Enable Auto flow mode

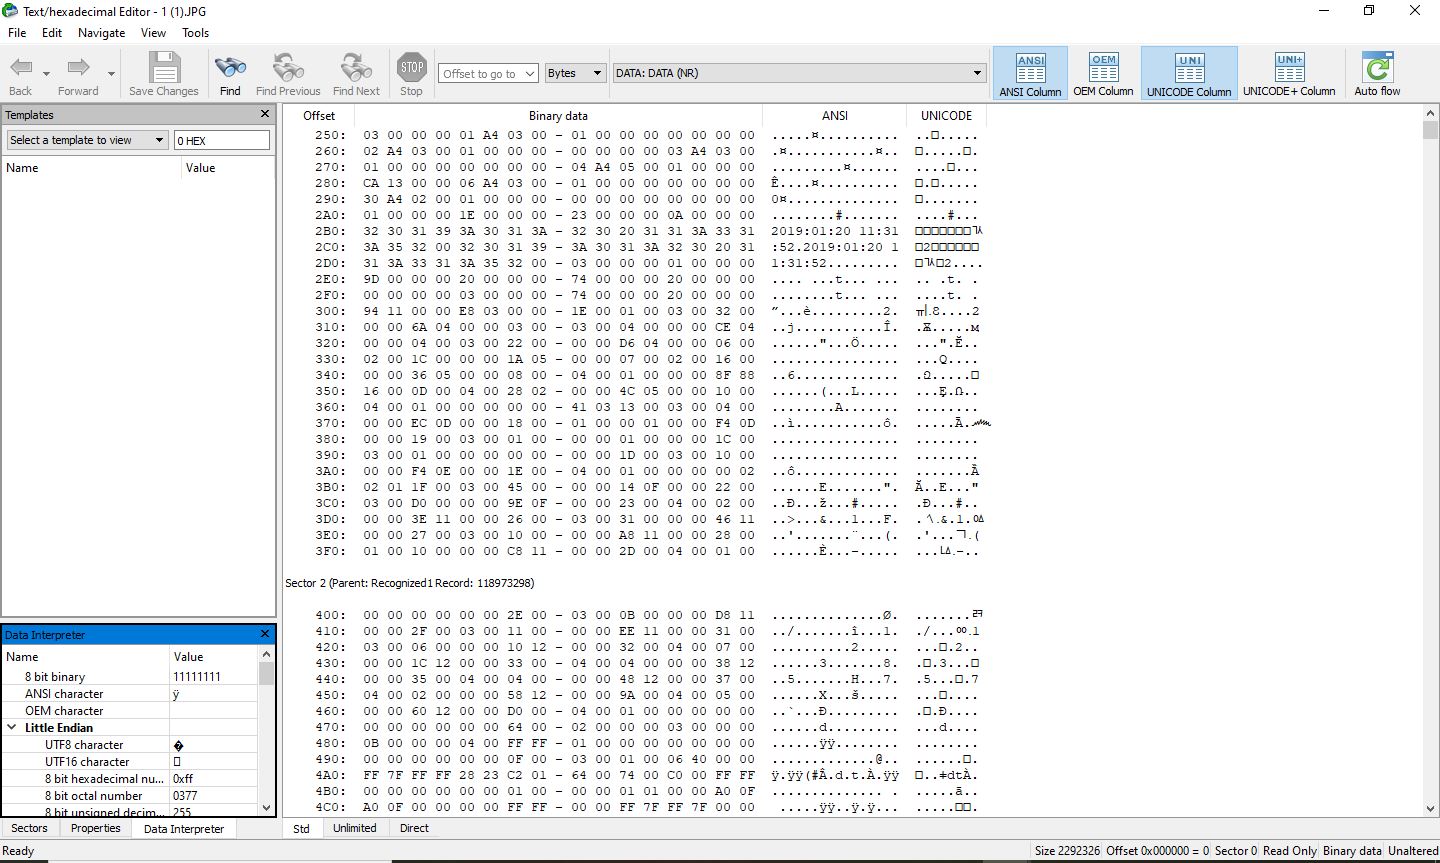click(x=1377, y=74)
